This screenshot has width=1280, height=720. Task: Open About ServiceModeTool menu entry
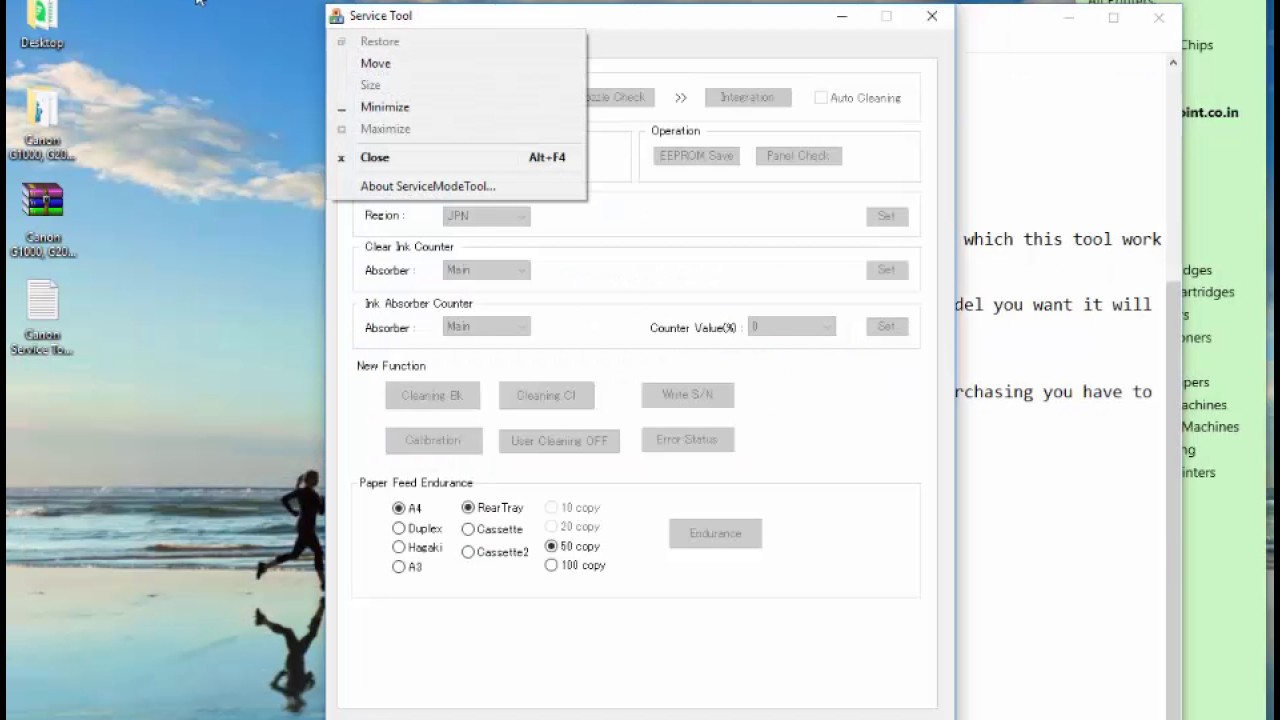pyautogui.click(x=457, y=186)
